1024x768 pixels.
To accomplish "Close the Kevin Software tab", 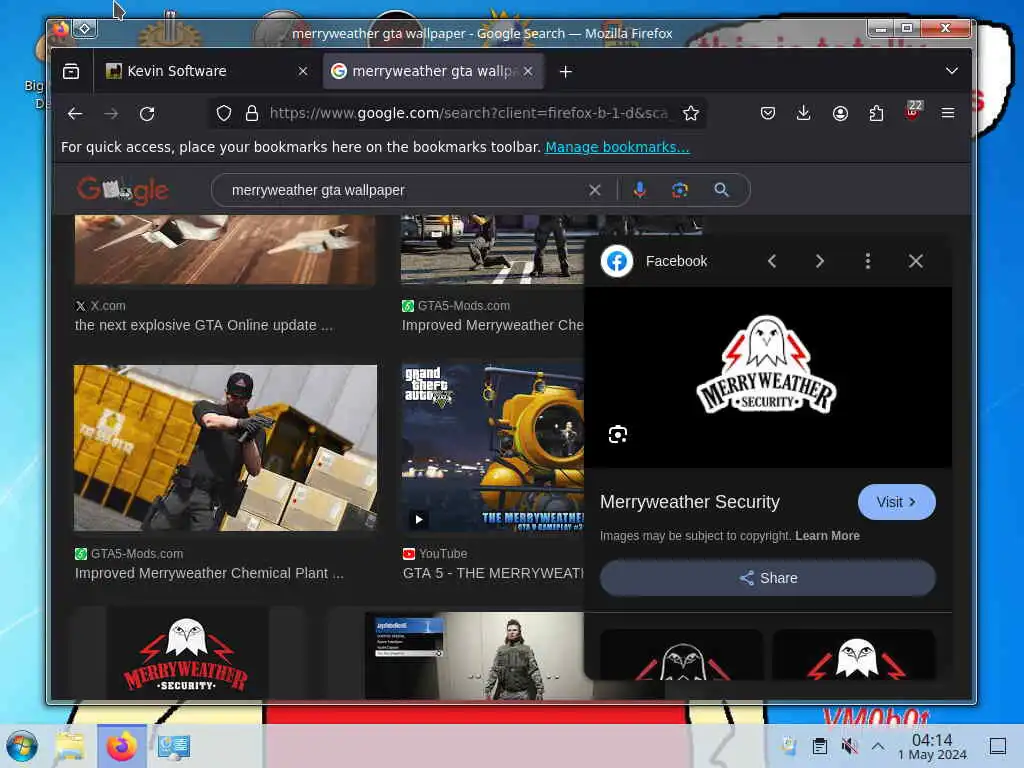I will pos(303,71).
